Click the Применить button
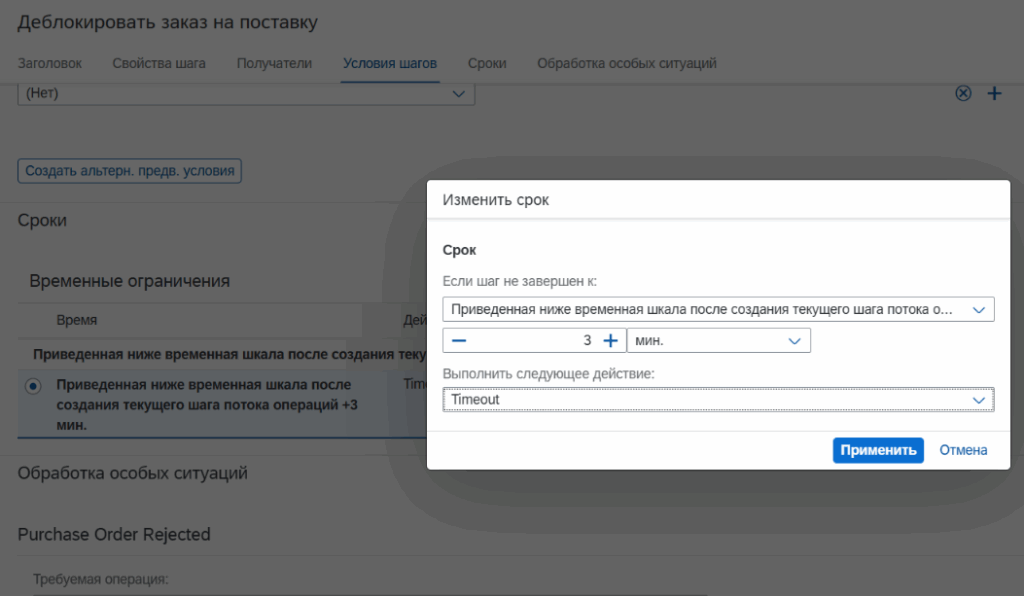Screen dimensions: 1024x596 click(x=878, y=450)
